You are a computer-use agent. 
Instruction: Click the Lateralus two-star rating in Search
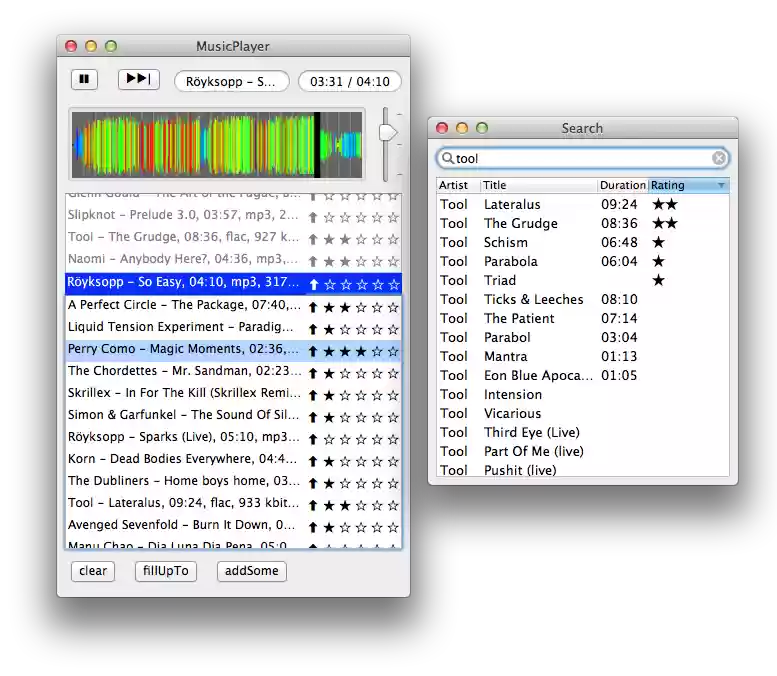pyautogui.click(x=665, y=204)
